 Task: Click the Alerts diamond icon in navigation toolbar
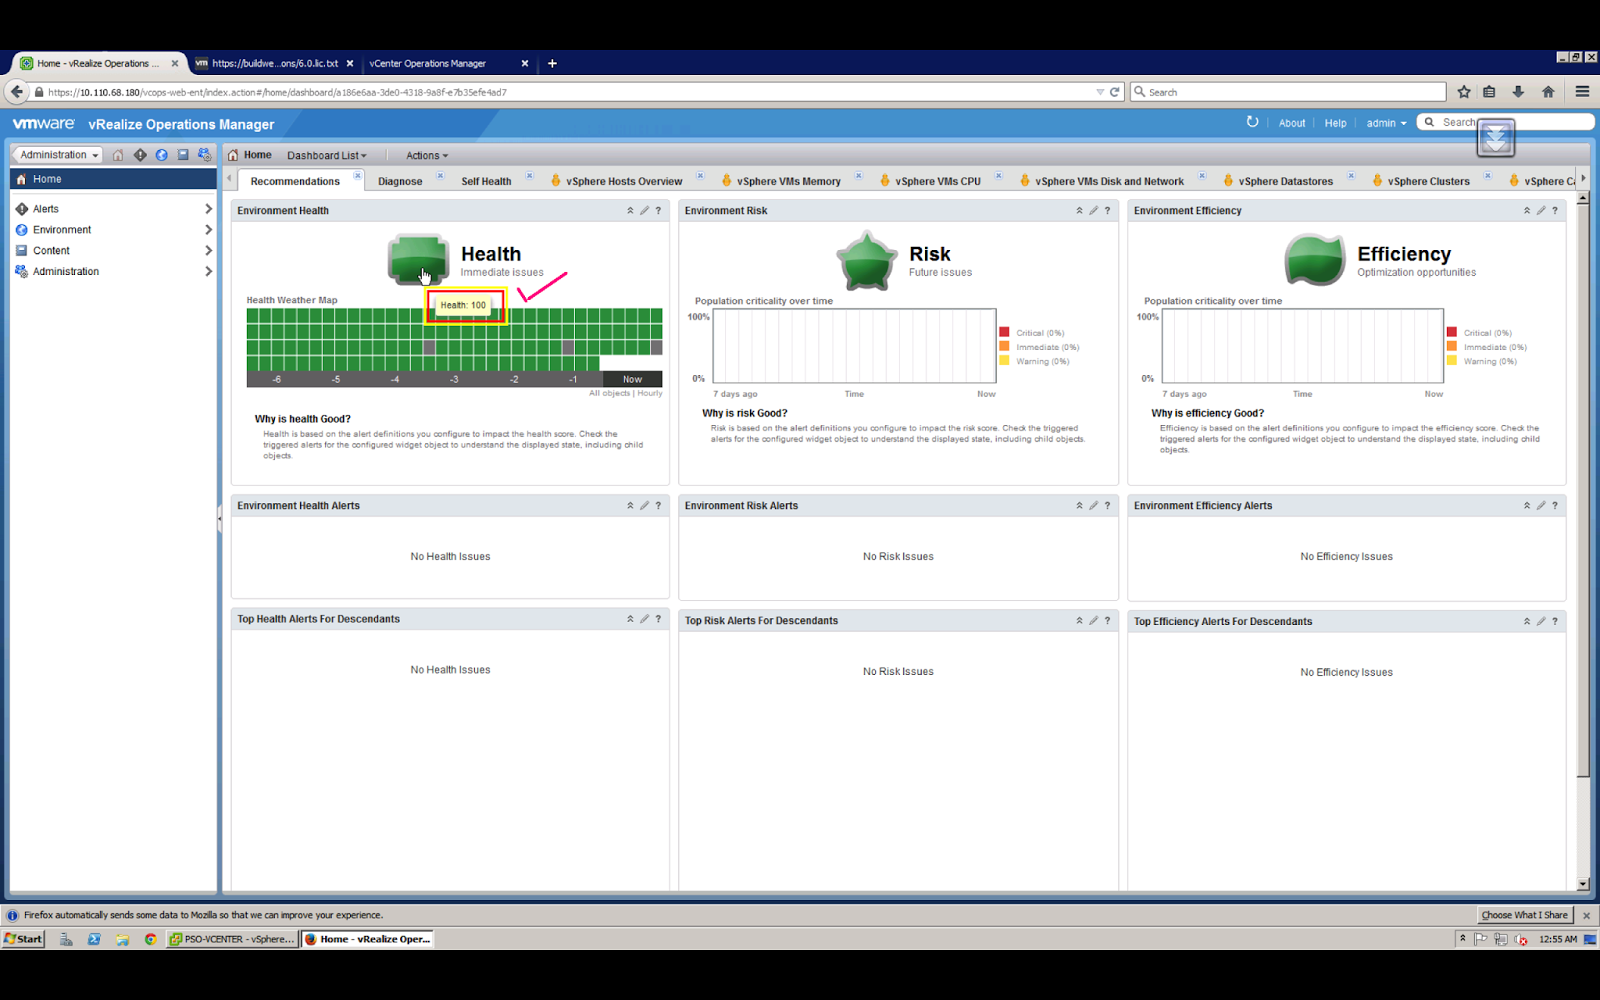pos(140,155)
